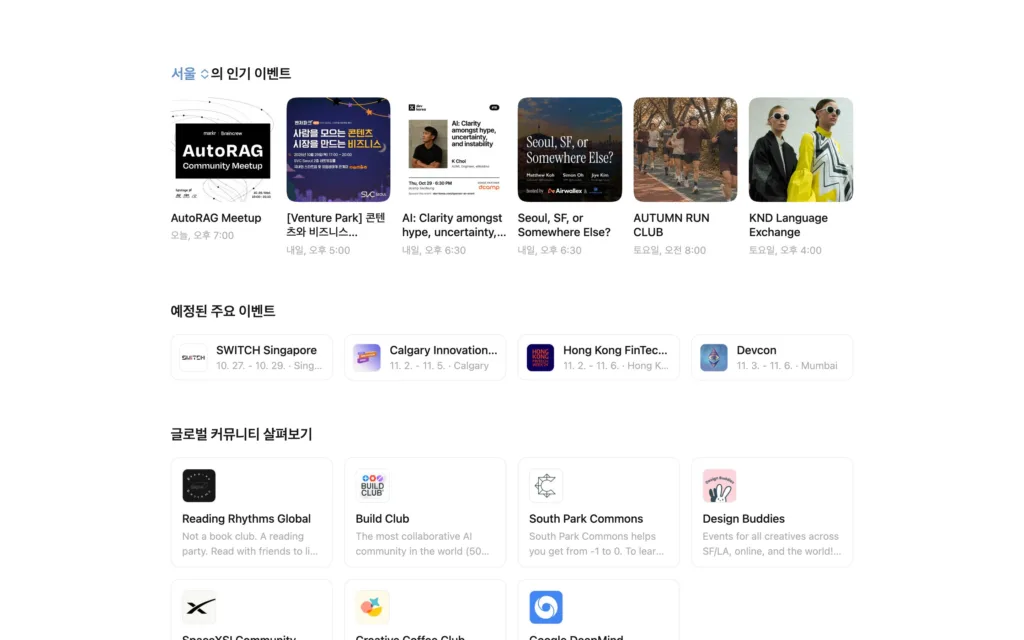Viewport: 1024px width, 640px height.
Task: Click the Design Buddies bunny icon
Action: point(720,486)
